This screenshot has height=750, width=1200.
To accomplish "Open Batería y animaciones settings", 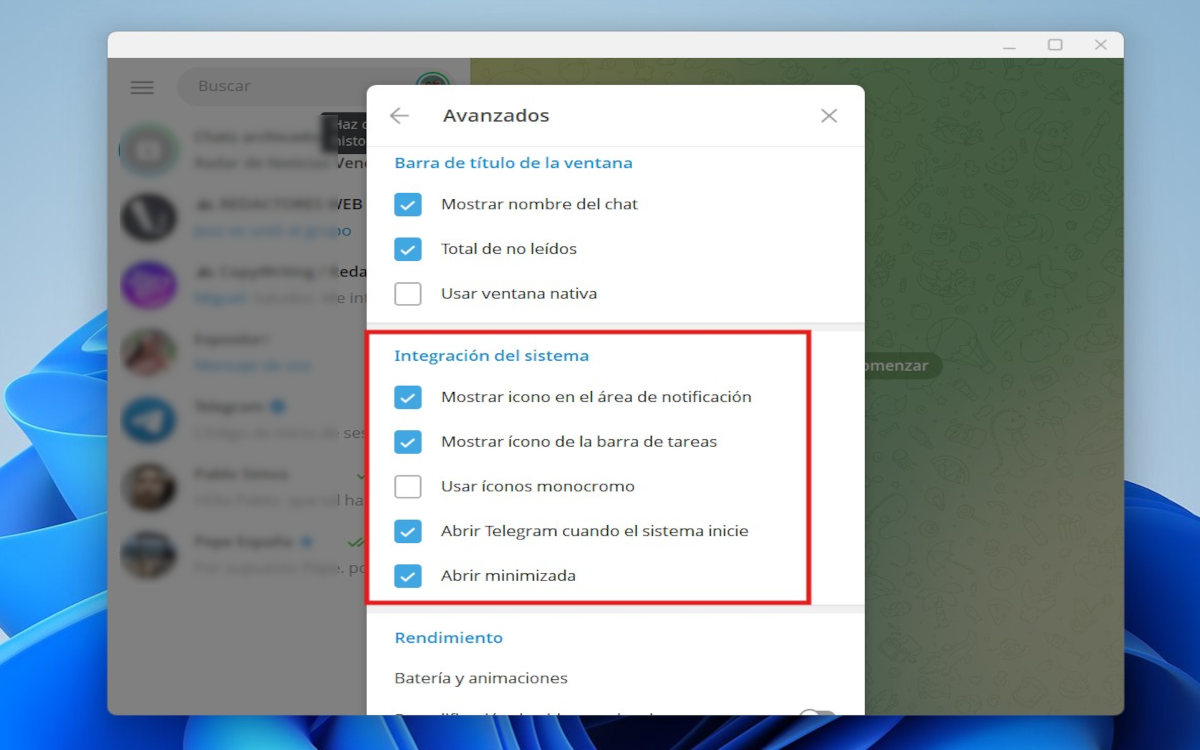I will pyautogui.click(x=481, y=677).
